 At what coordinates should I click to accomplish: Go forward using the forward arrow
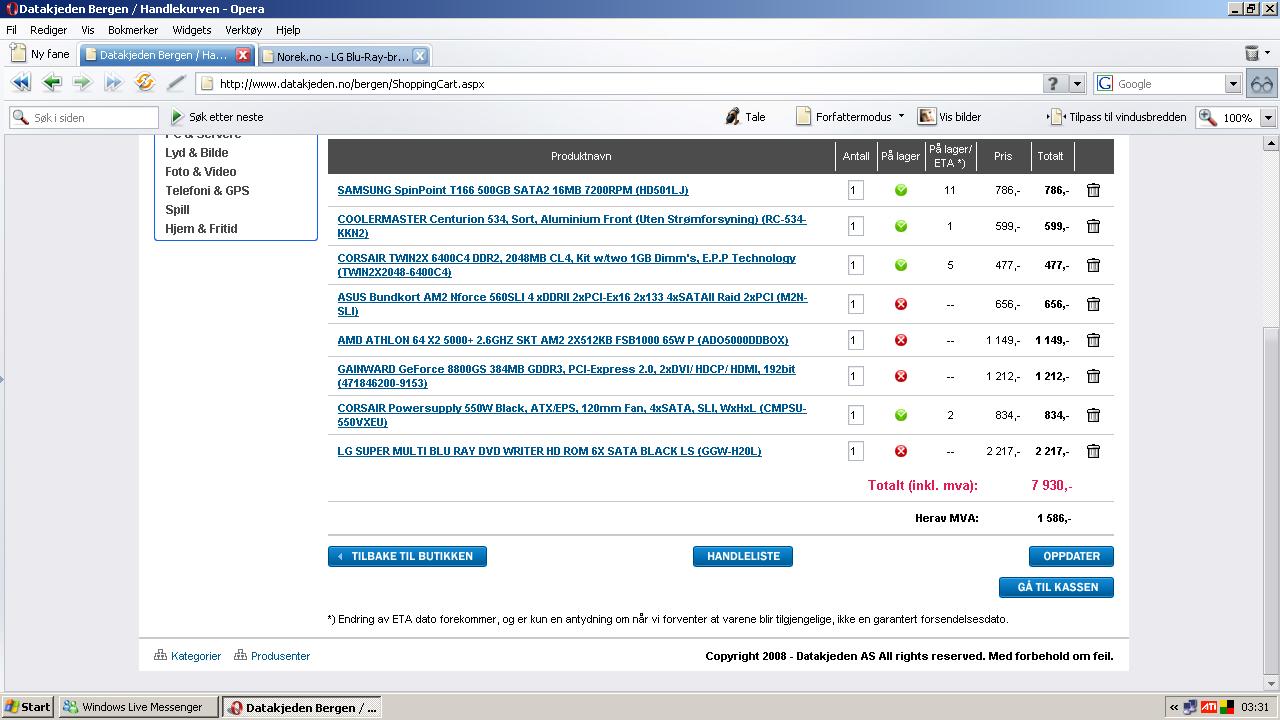point(82,83)
